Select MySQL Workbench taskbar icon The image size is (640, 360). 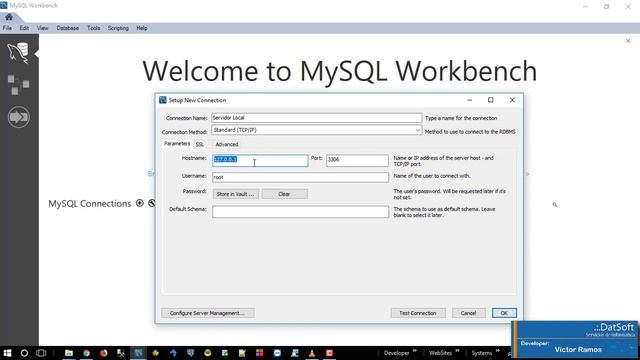138,353
